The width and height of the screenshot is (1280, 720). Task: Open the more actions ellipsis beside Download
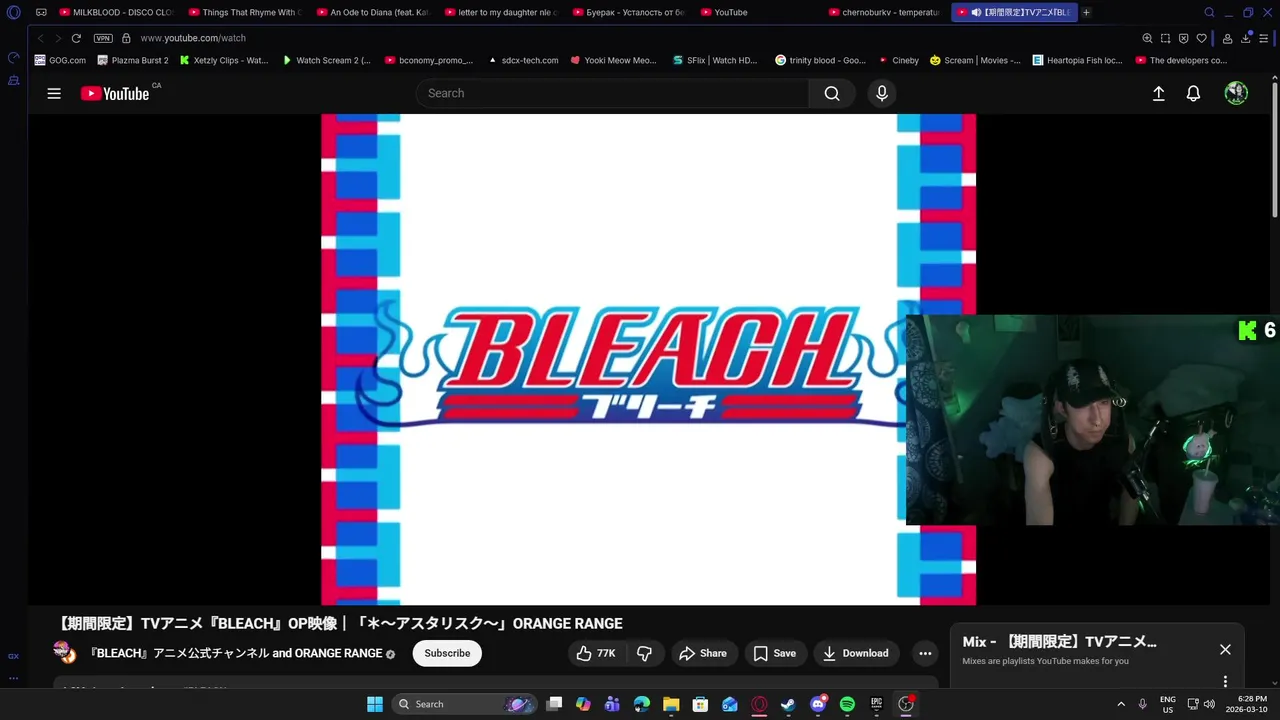pos(925,653)
